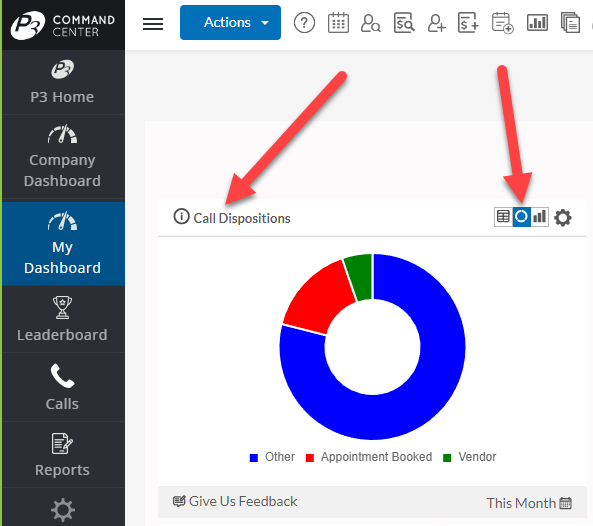This screenshot has width=593, height=526.
Task: Click the documents copy icon in toolbar
Action: [x=570, y=23]
